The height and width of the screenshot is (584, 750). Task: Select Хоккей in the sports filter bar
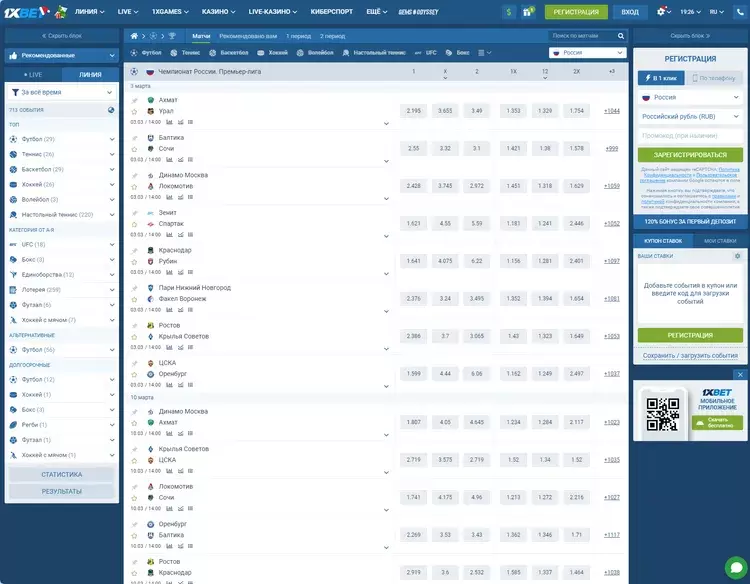tap(272, 53)
